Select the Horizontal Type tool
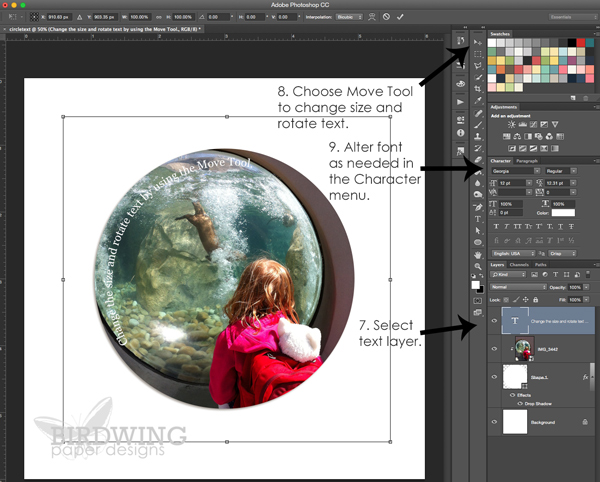 [x=476, y=217]
